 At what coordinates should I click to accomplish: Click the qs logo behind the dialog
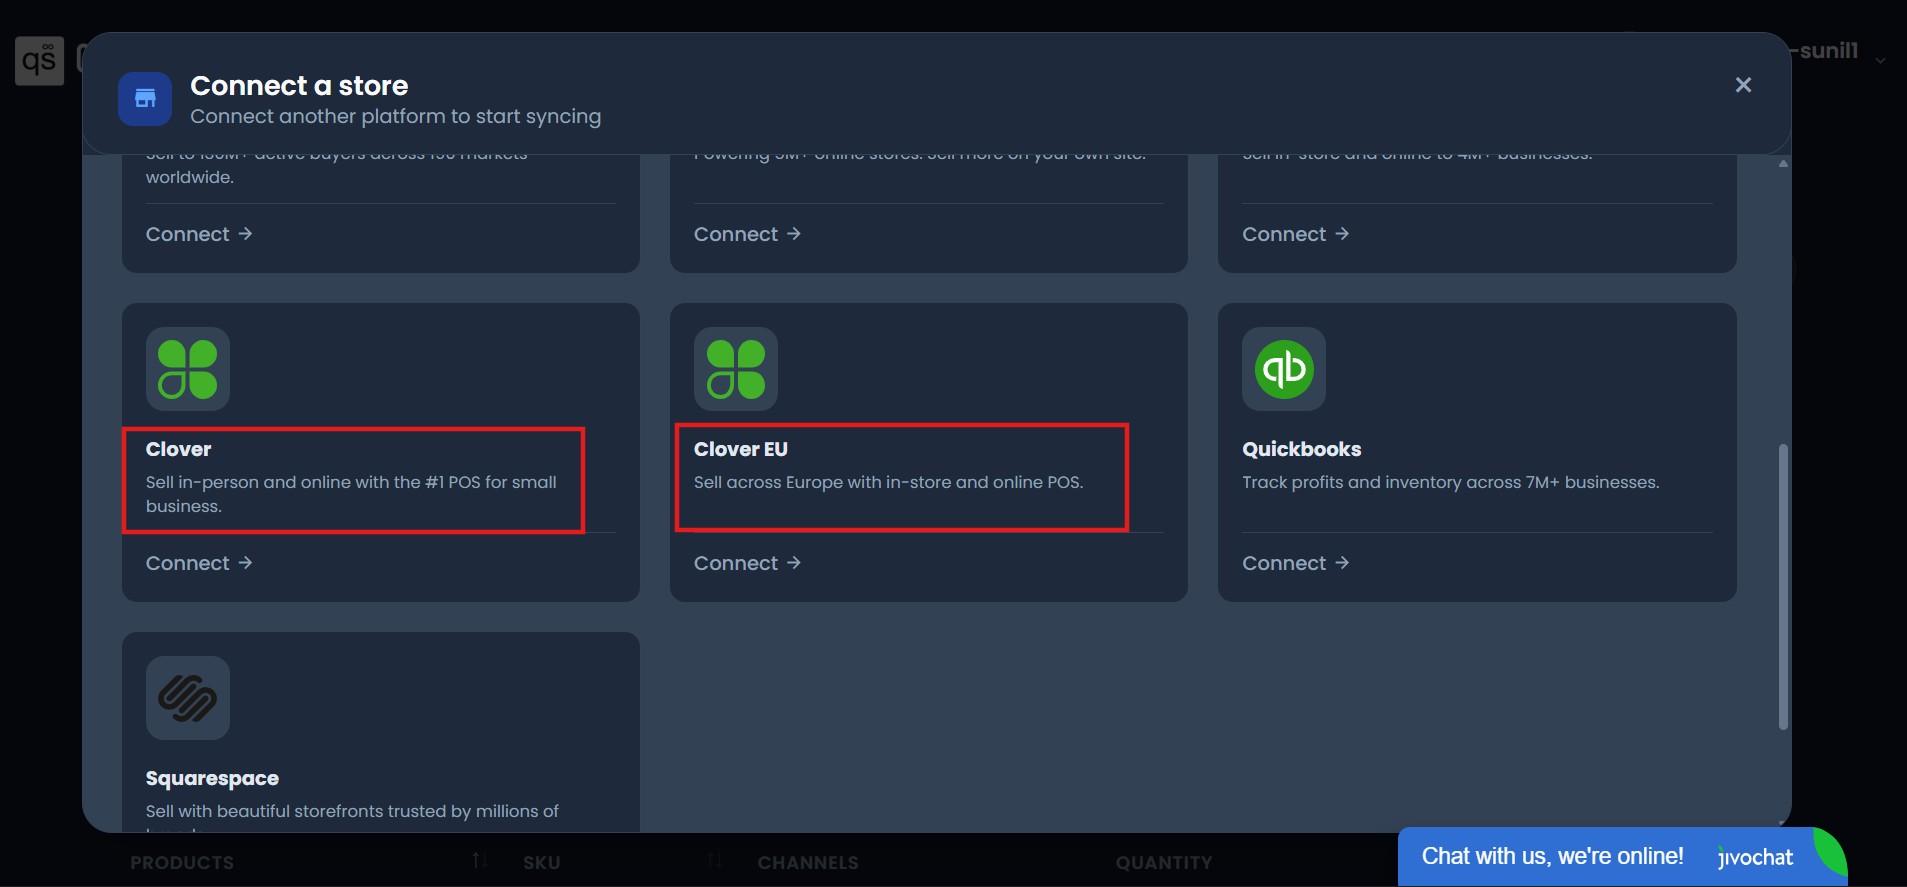coord(40,61)
